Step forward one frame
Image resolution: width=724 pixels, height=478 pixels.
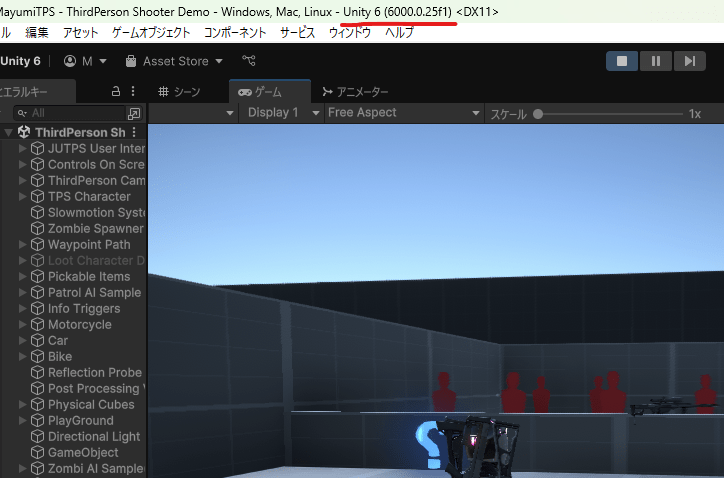tap(690, 61)
